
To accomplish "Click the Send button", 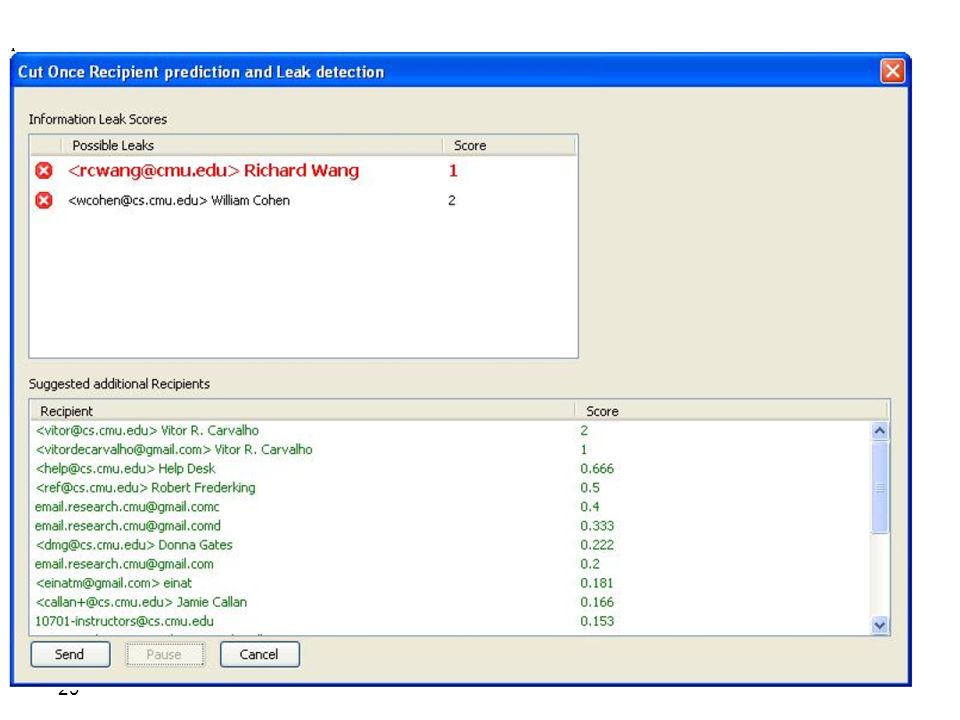I will (x=70, y=654).
